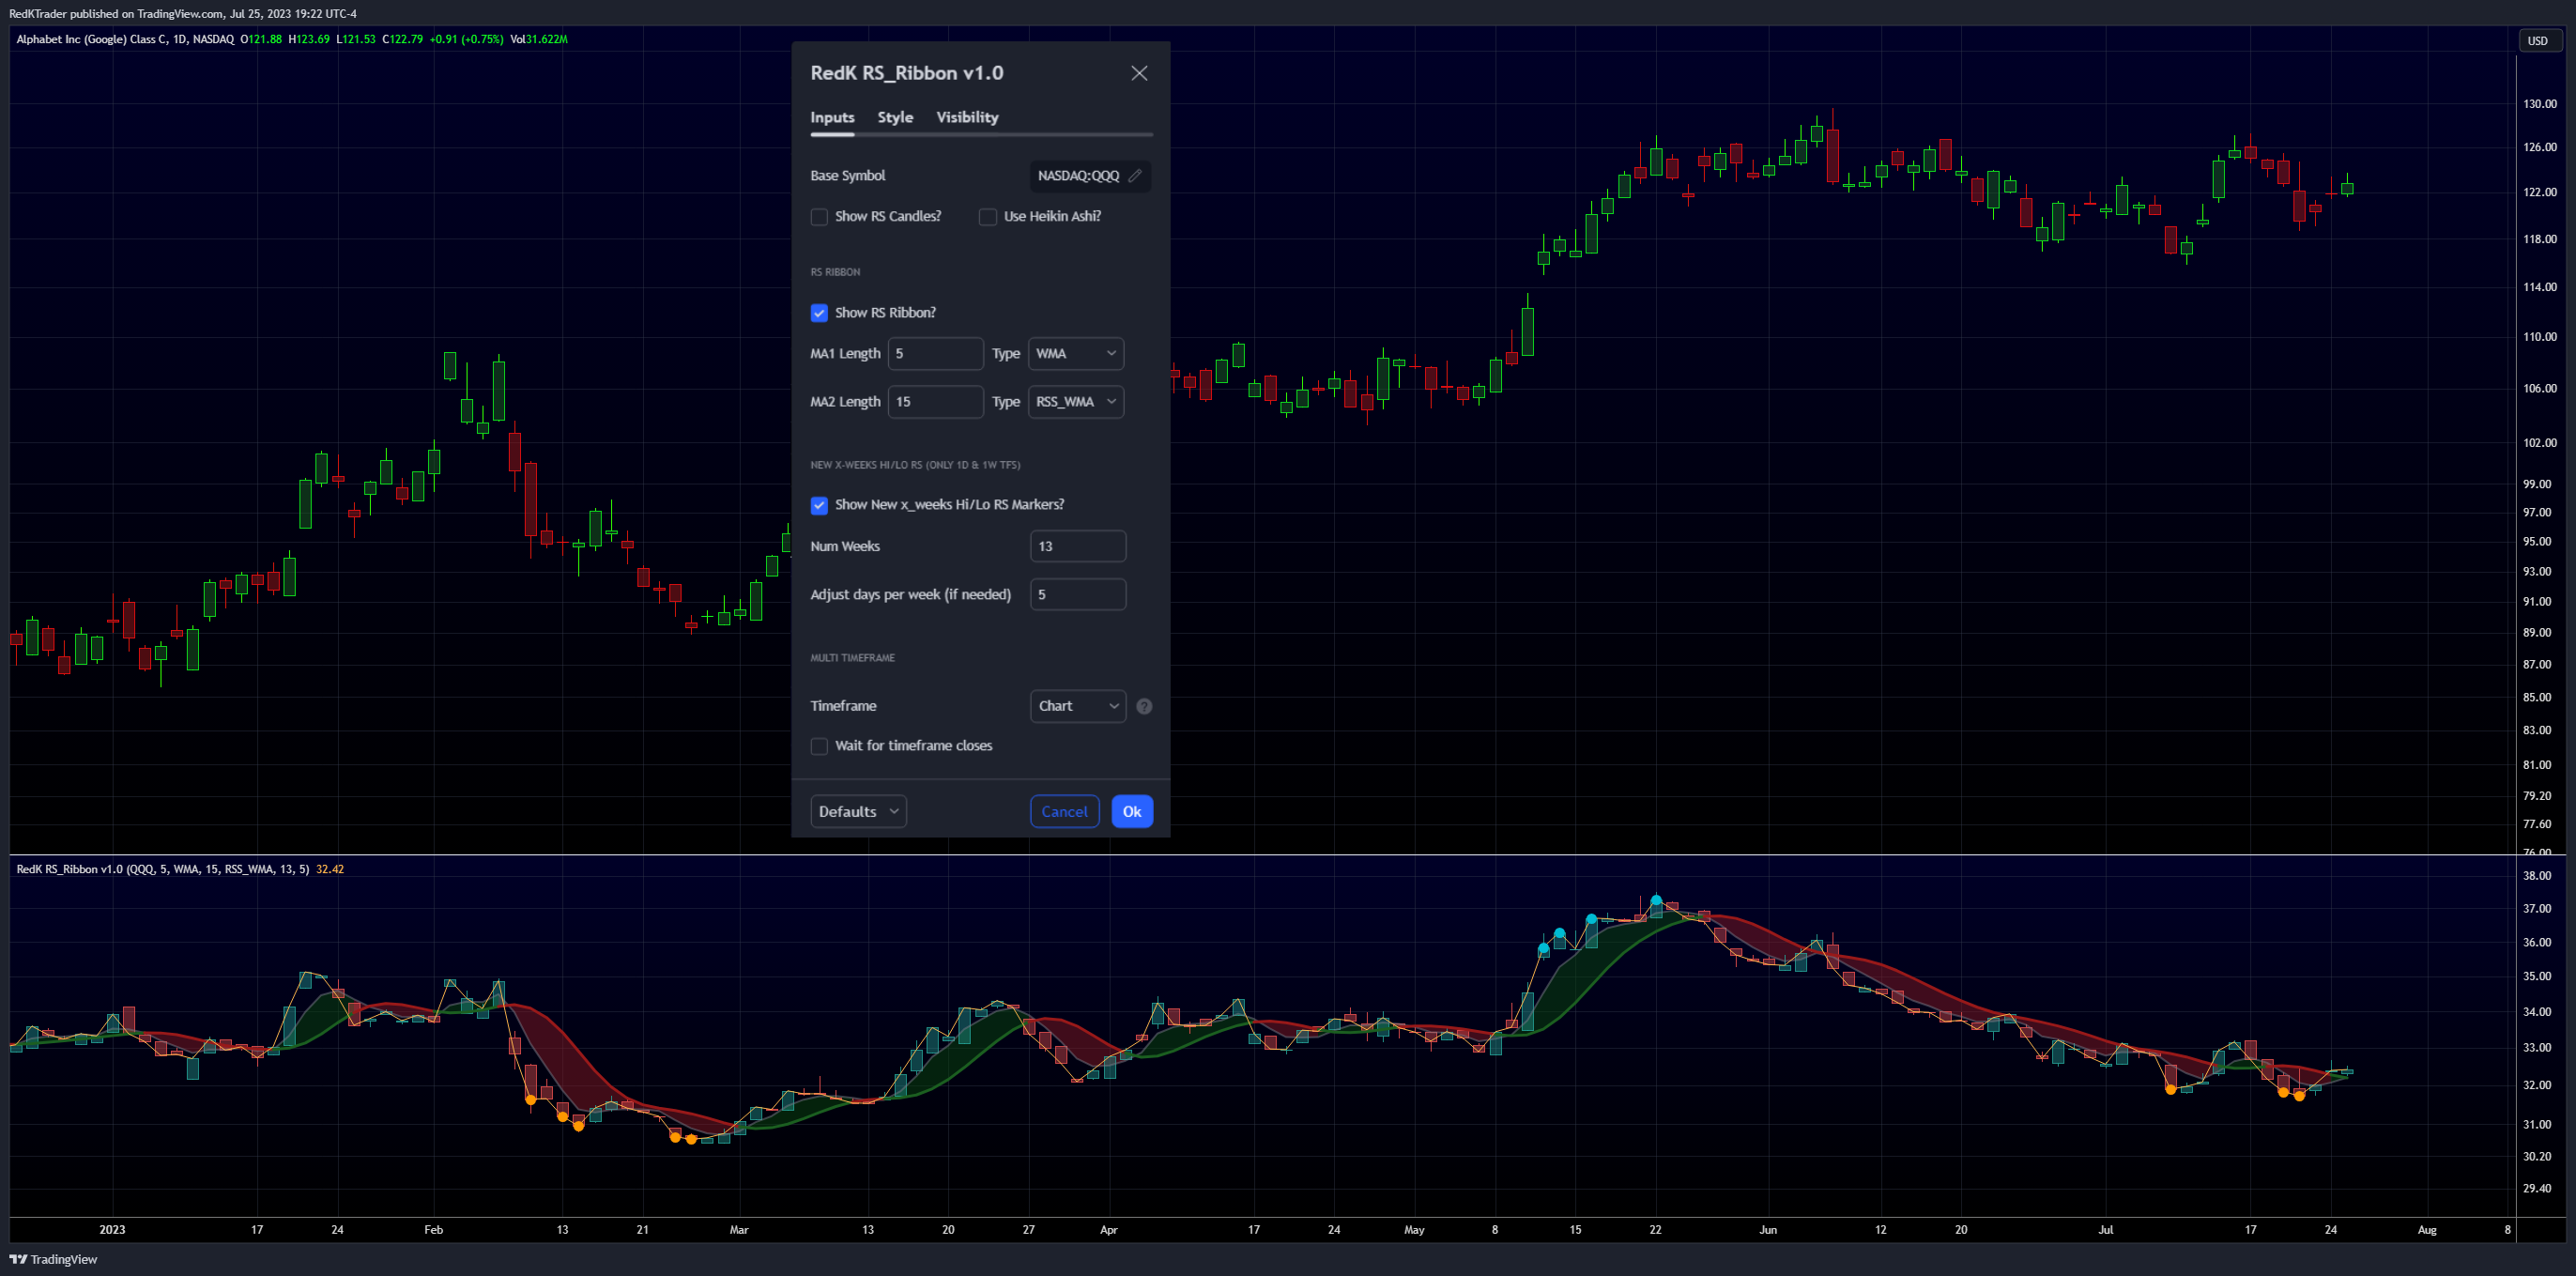Click the 2023 label on the time axis
The width and height of the screenshot is (2576, 1276).
click(x=112, y=1230)
